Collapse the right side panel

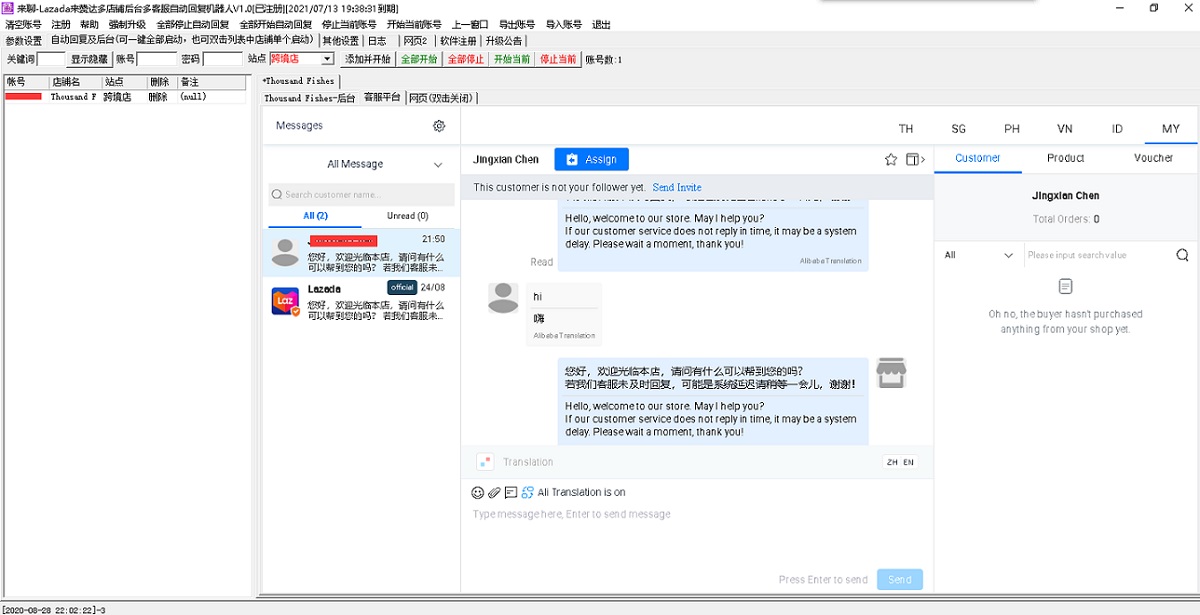[915, 159]
